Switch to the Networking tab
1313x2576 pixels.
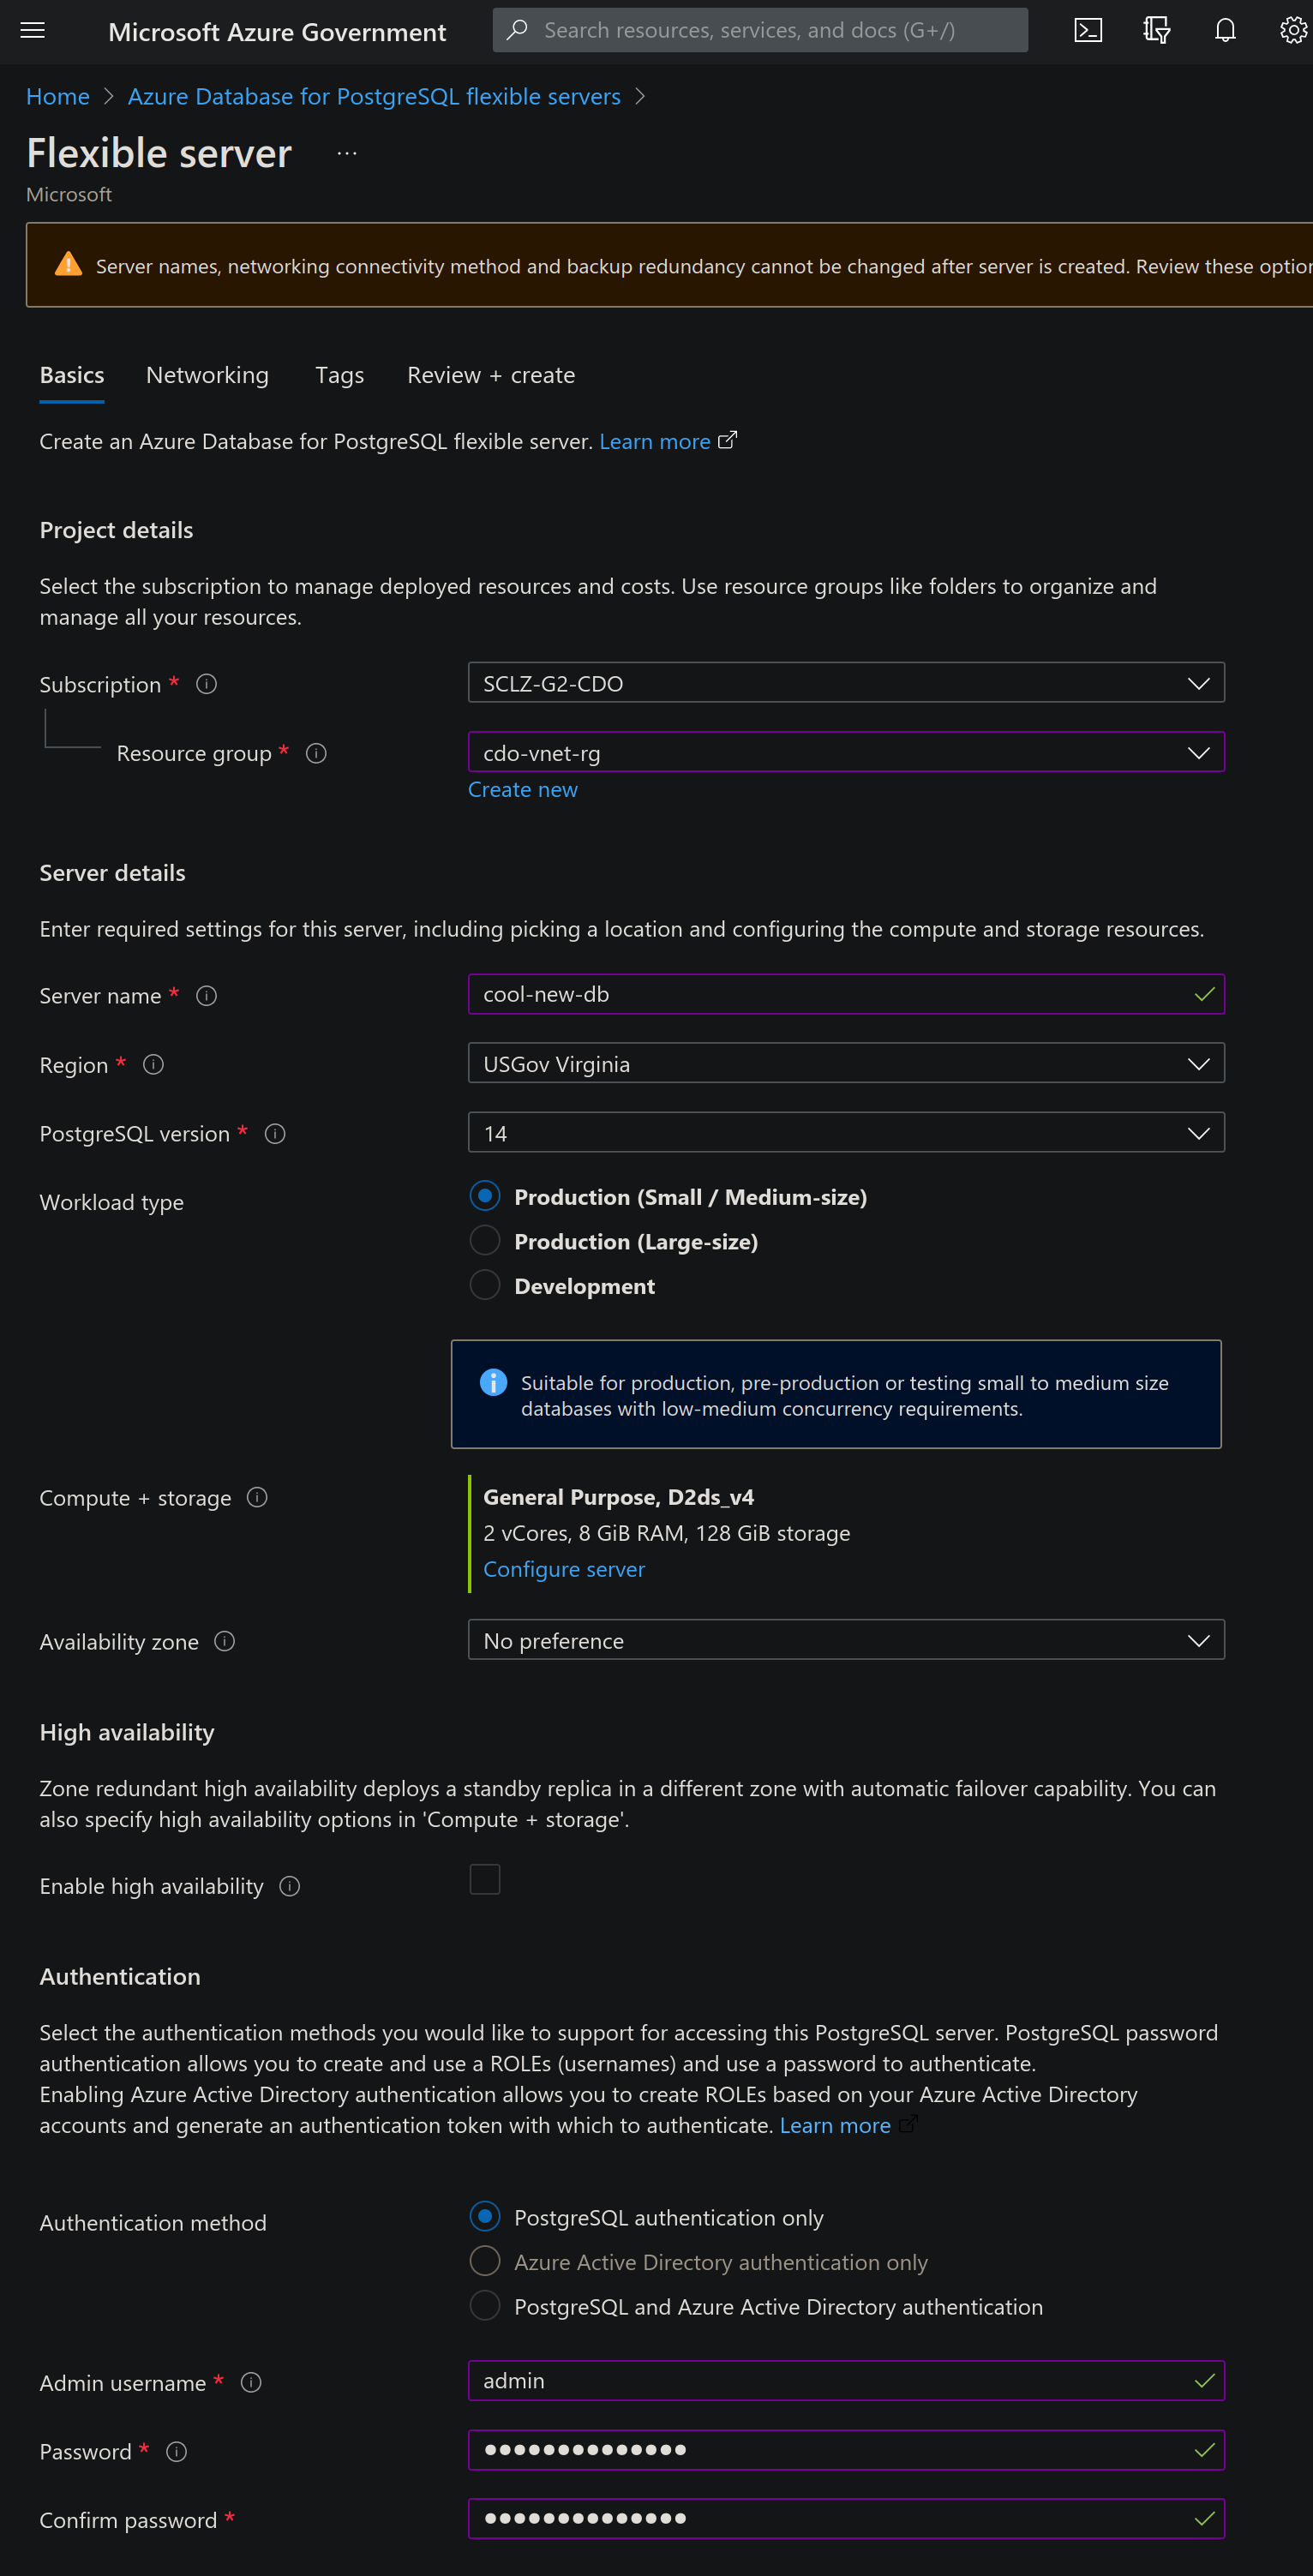point(207,376)
